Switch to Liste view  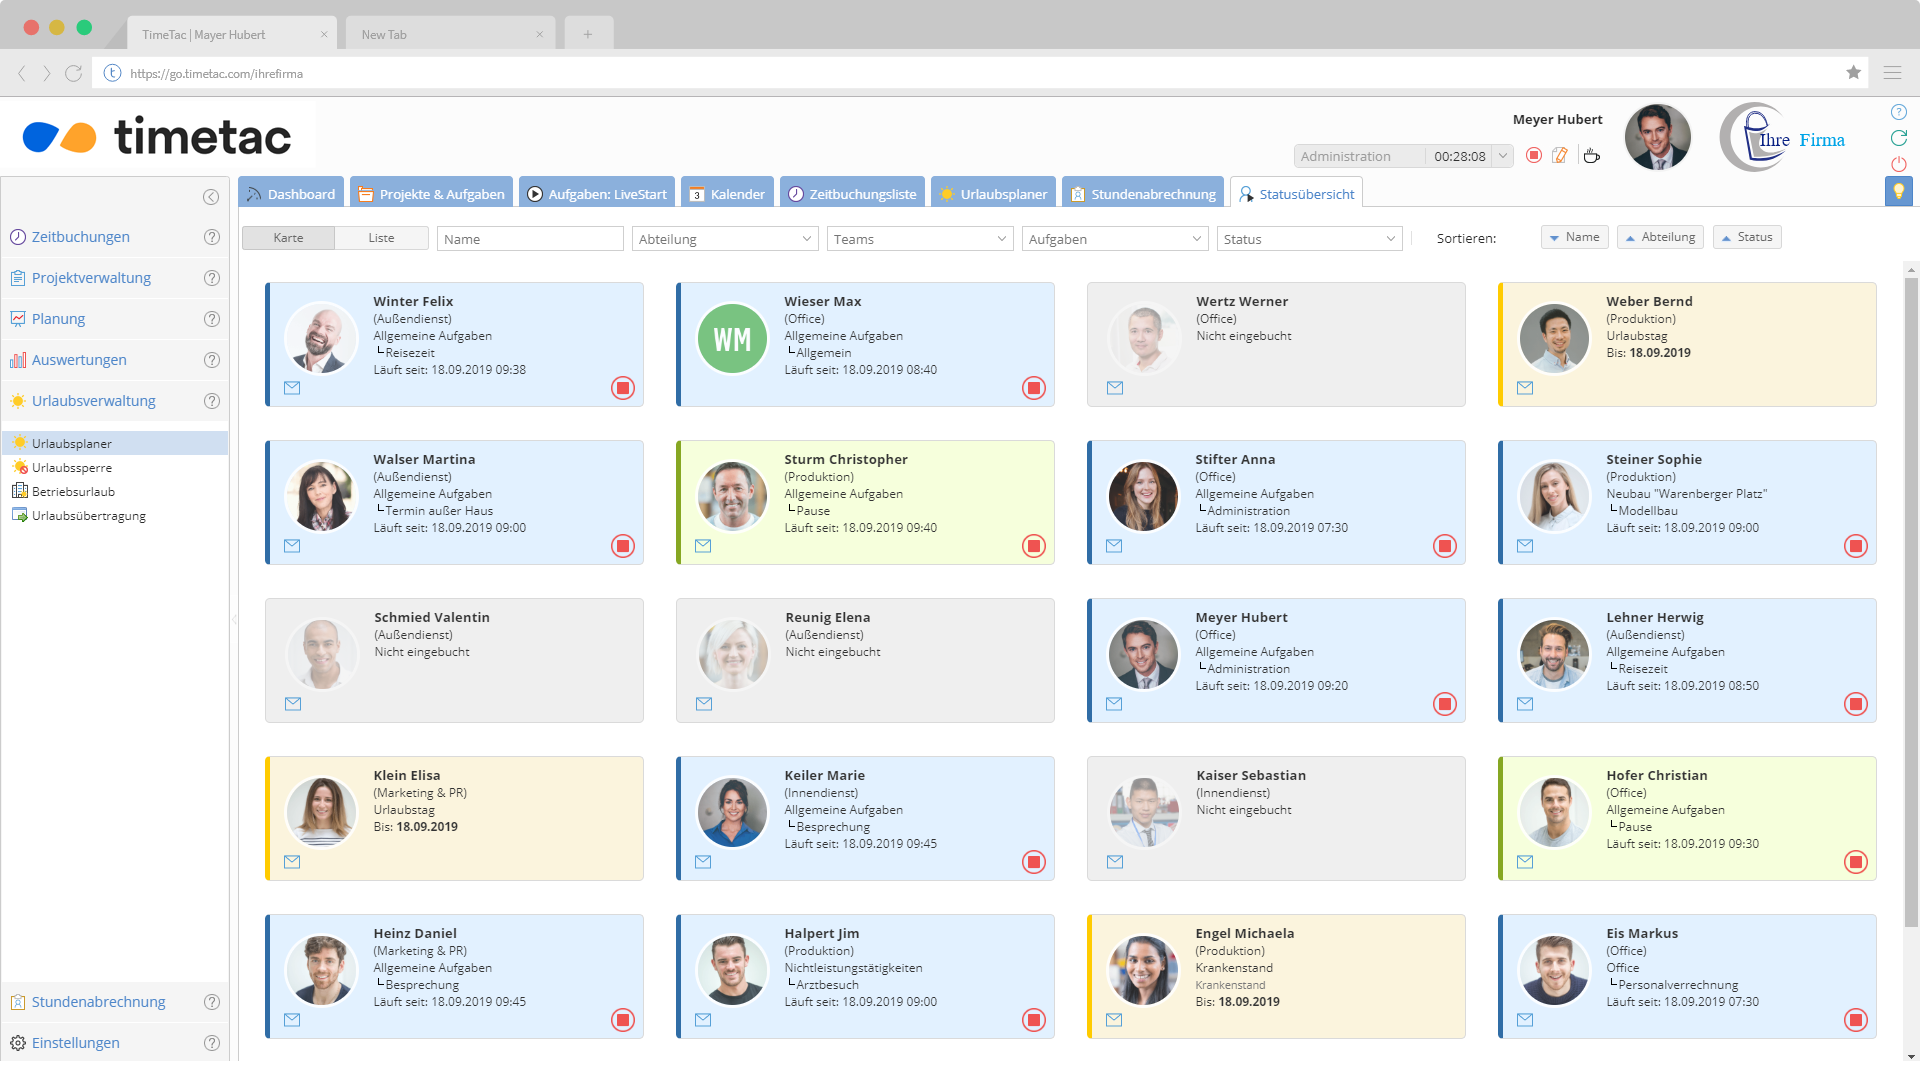pos(381,238)
